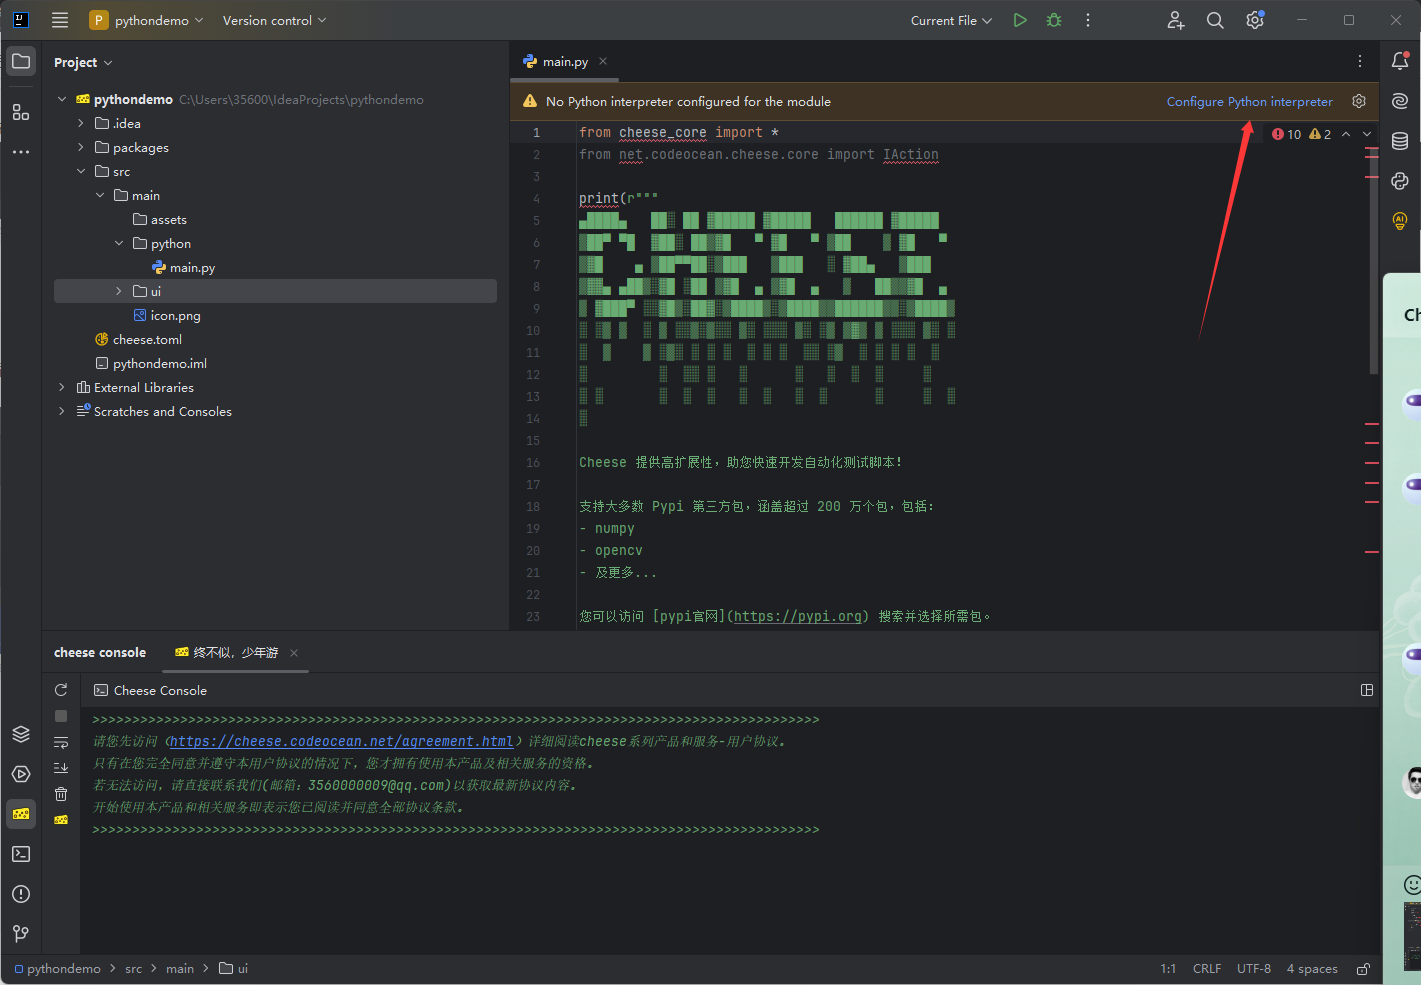The height and width of the screenshot is (985, 1421).
Task: Open the Notifications bell
Action: click(1400, 61)
